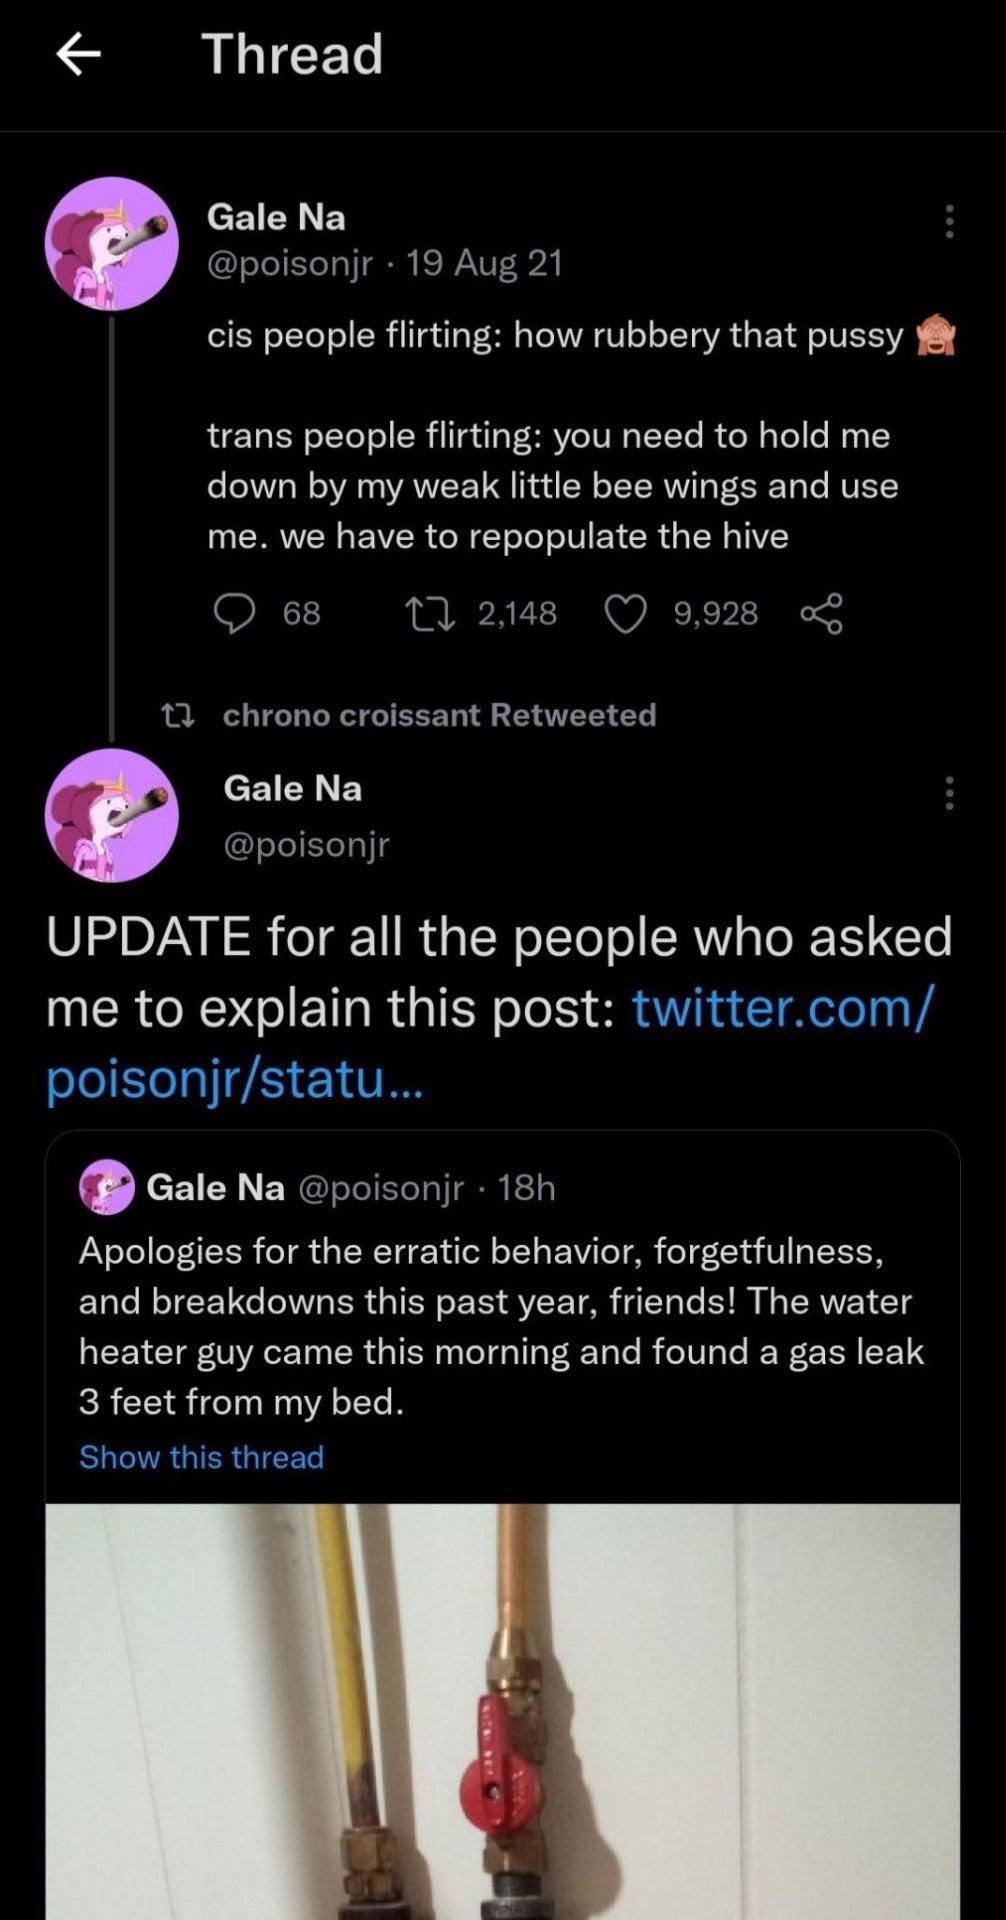The height and width of the screenshot is (1920, 1006).
Task: Open the gas pipe photo
Action: coord(502,1710)
